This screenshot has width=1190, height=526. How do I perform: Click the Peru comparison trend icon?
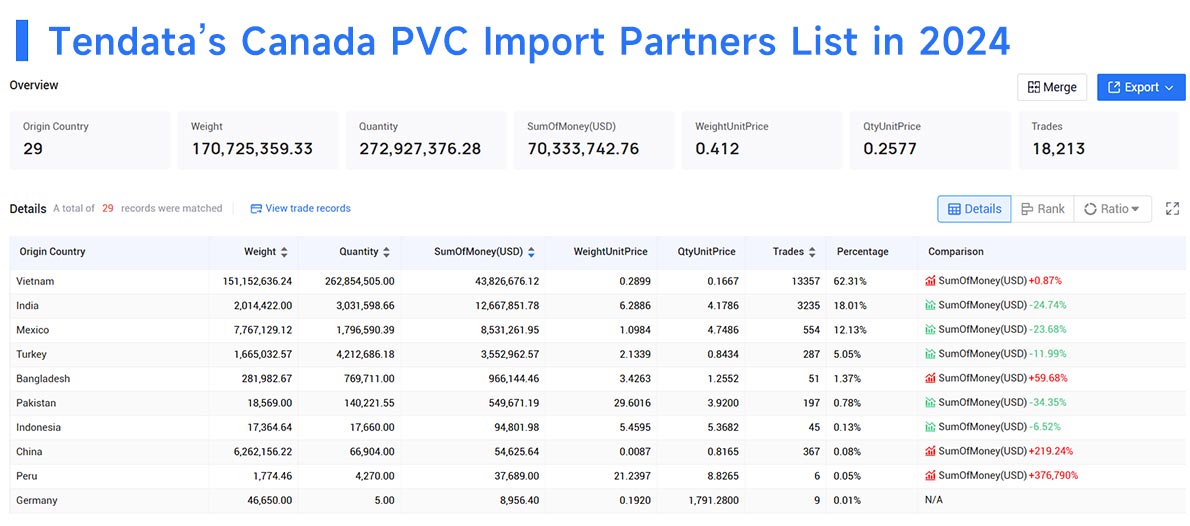(x=930, y=475)
